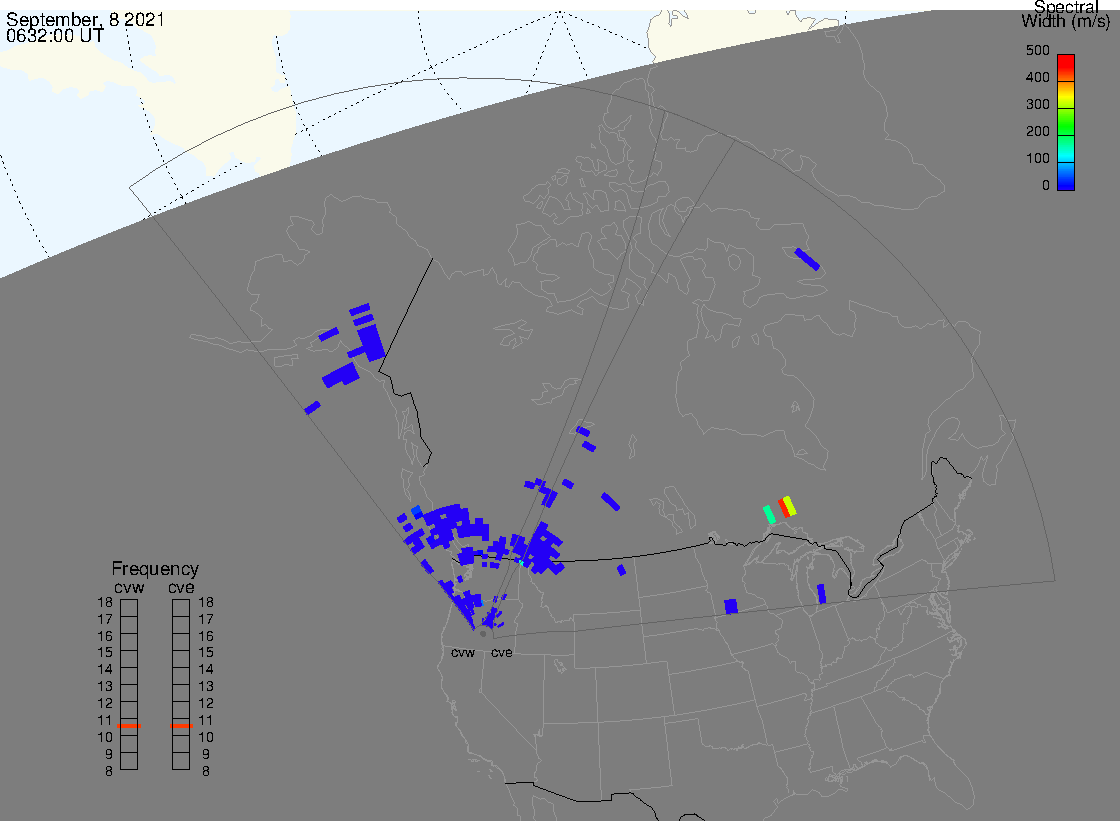Click the red marker on the cve gauge
This screenshot has height=821, width=1120.
pyautogui.click(x=181, y=726)
